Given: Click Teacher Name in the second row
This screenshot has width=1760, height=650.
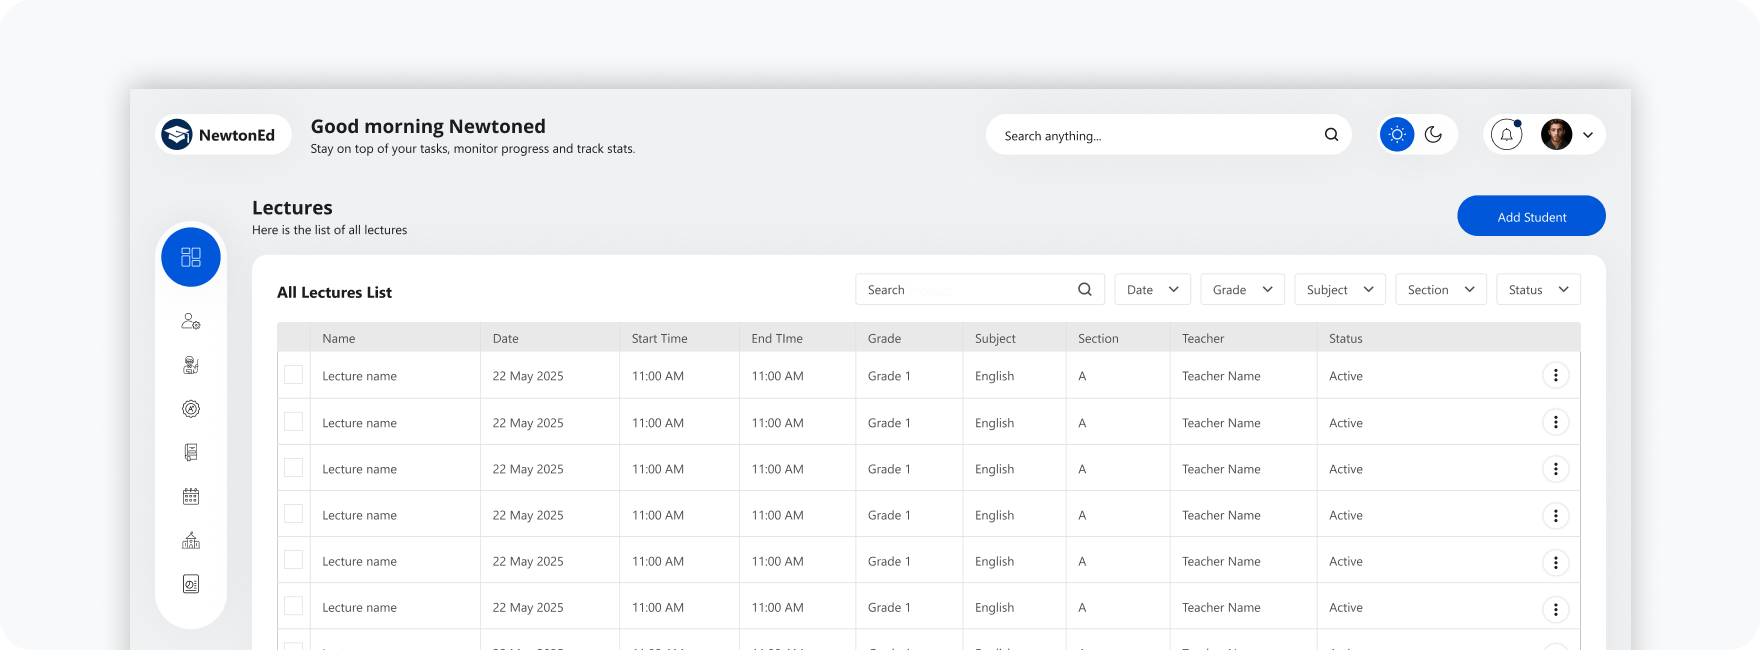Looking at the screenshot, I should (1221, 423).
